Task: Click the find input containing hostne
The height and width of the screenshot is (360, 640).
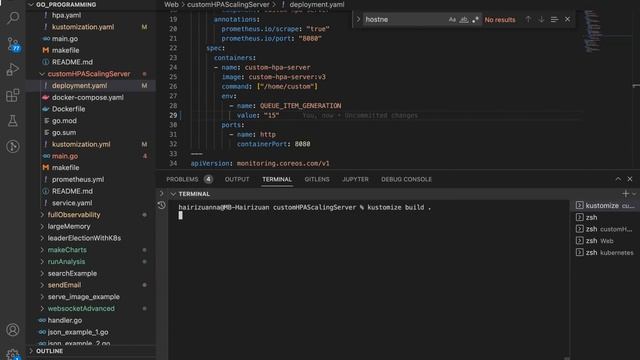Action: click(404, 20)
